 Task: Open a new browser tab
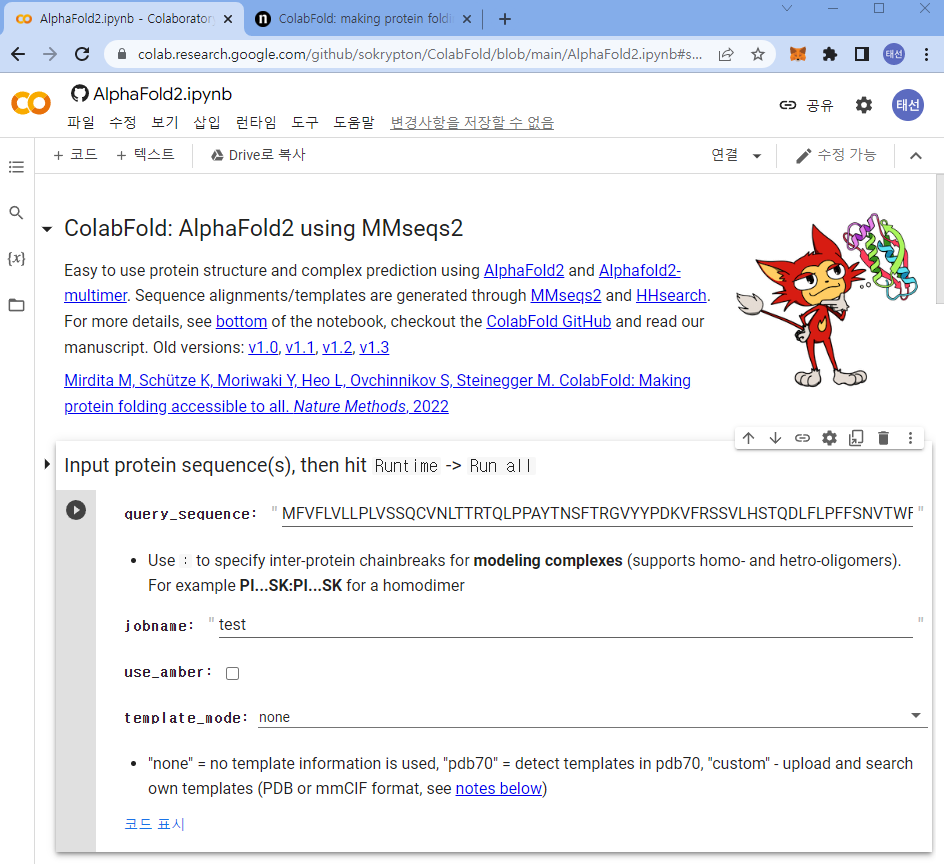pyautogui.click(x=505, y=19)
